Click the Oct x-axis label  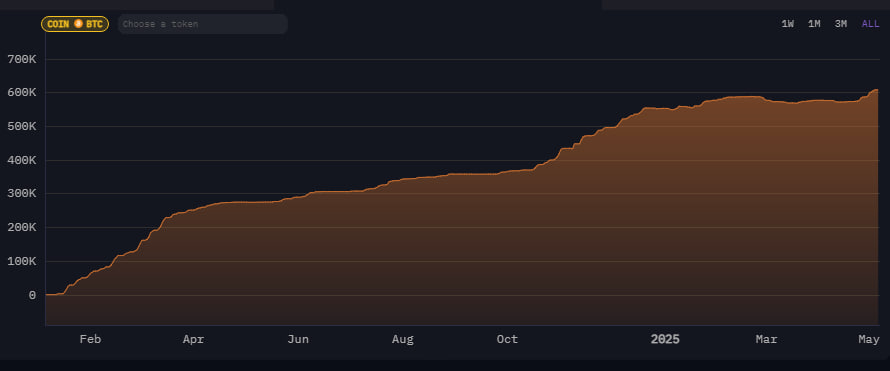507,339
